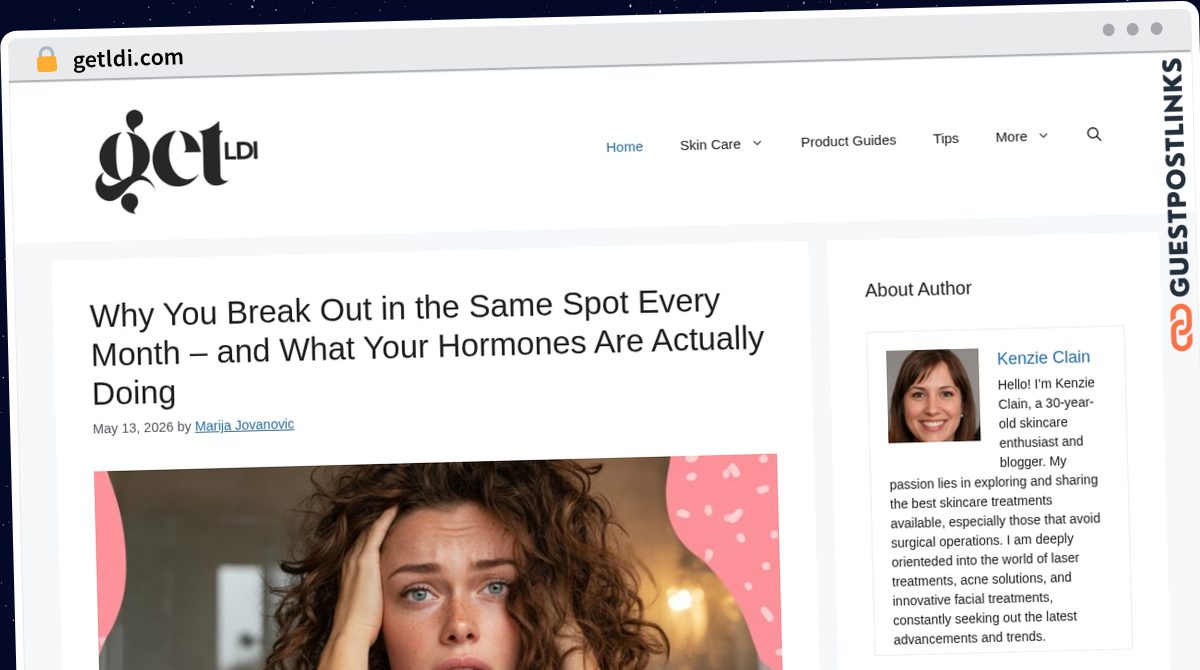
Task: Click the 'About Author' sidebar heading
Action: coord(918,289)
